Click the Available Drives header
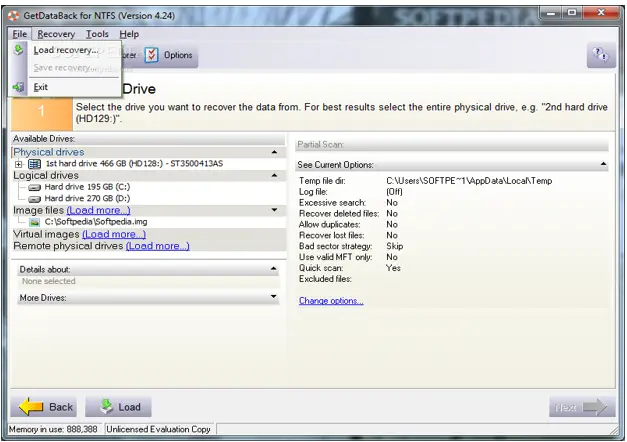 coord(148,139)
